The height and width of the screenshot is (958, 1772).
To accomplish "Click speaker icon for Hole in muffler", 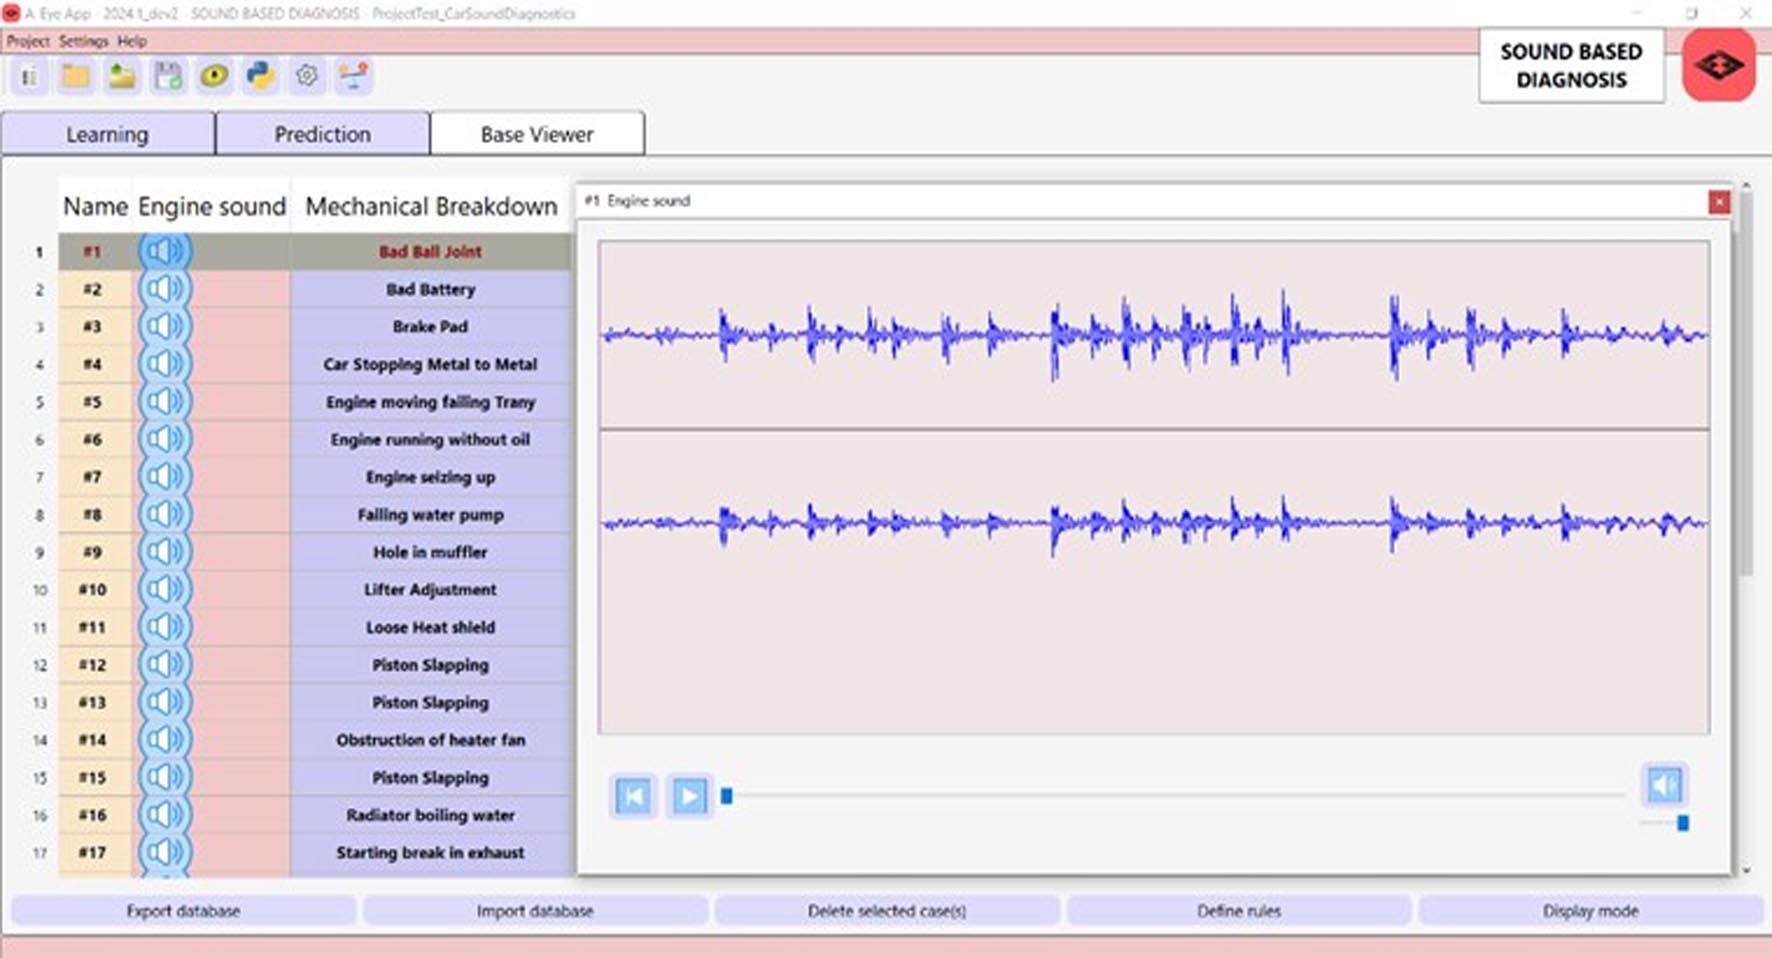I will pyautogui.click(x=164, y=552).
